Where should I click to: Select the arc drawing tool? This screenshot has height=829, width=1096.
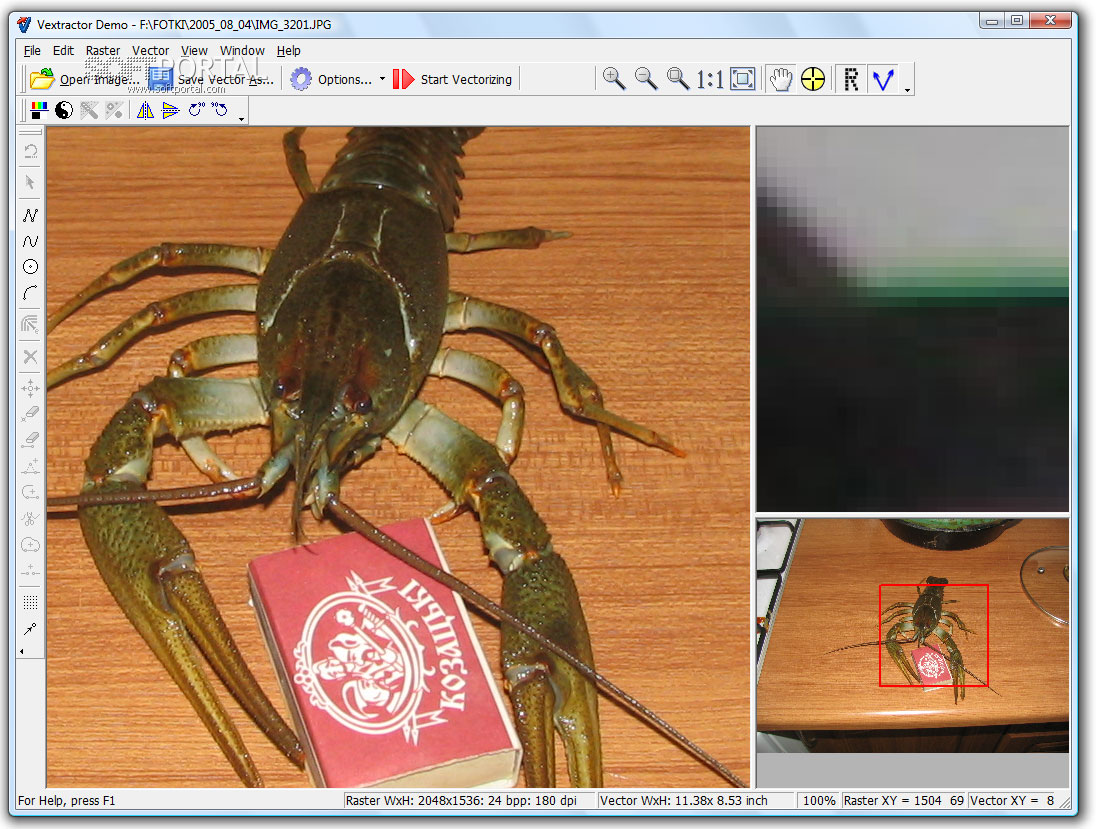30,292
